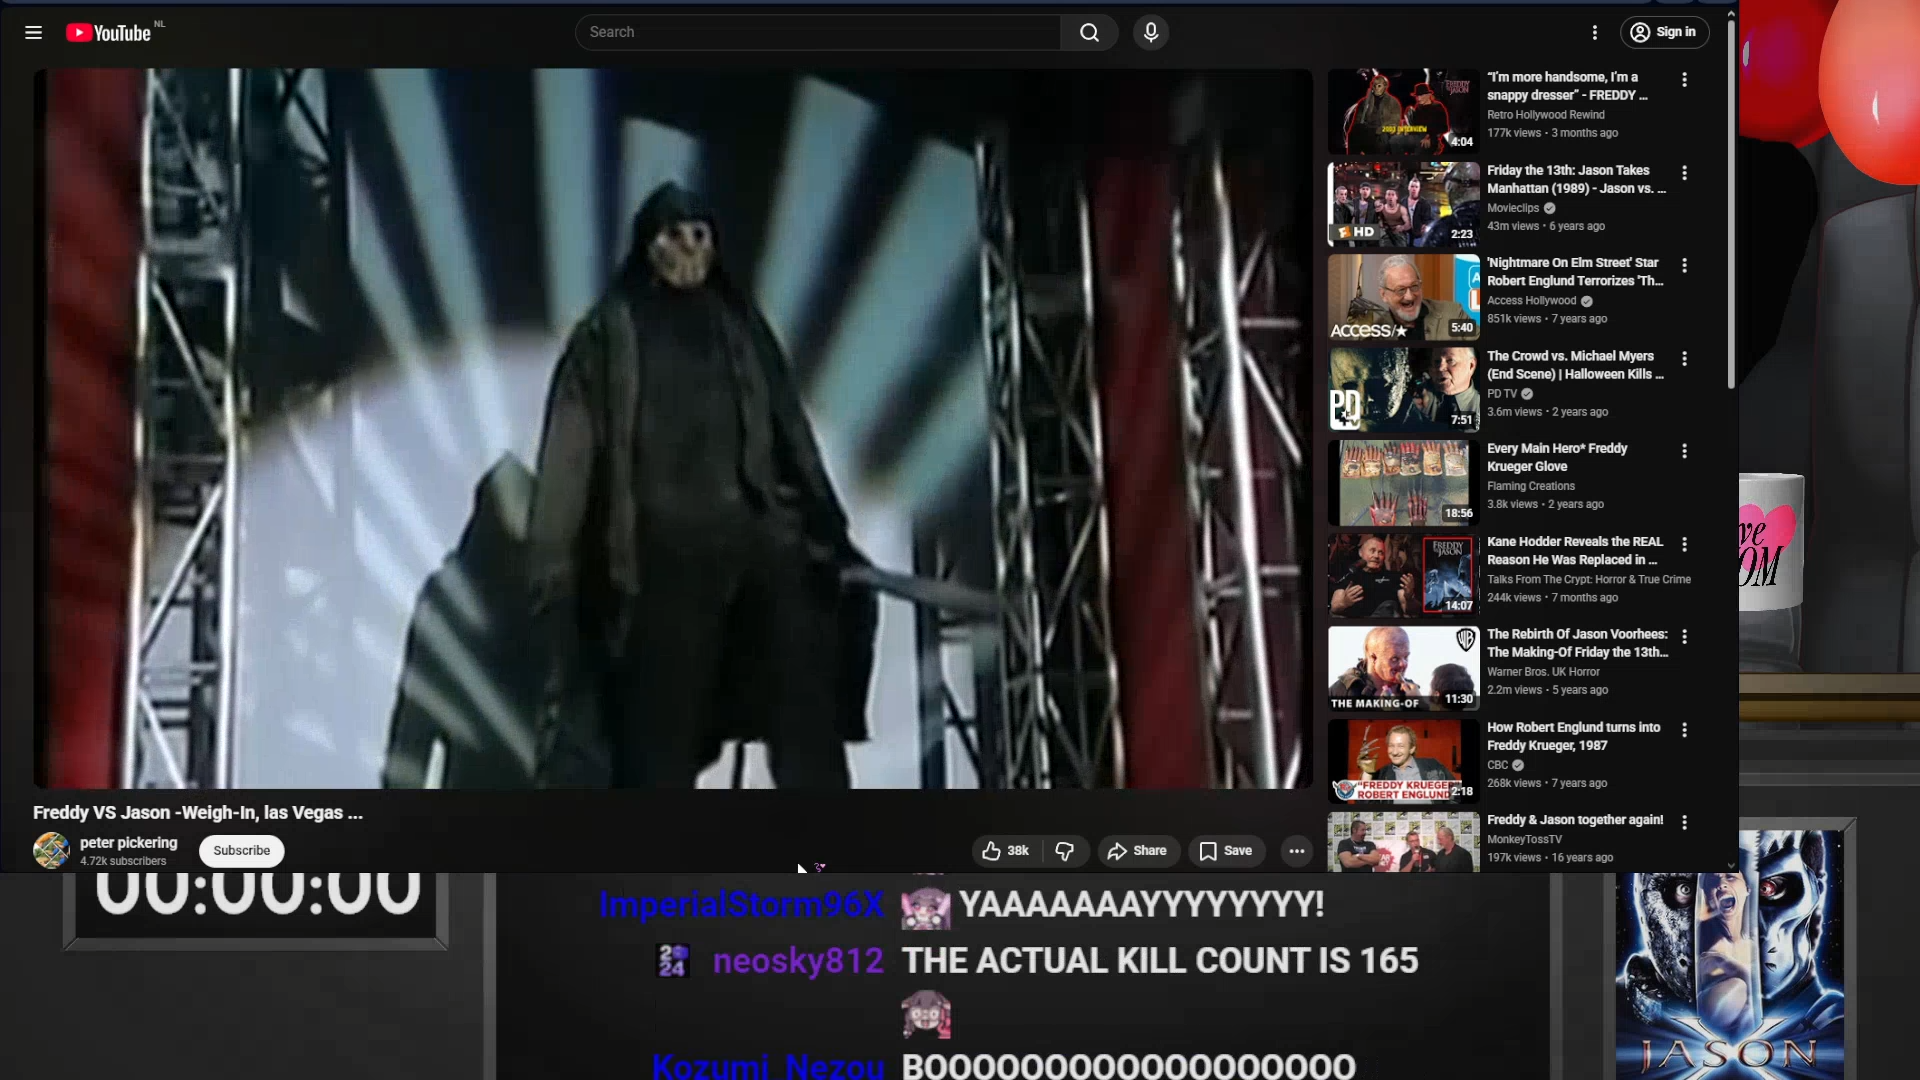Open the top bar settings kebab menu
This screenshot has width=1920, height=1080.
coord(1594,32)
